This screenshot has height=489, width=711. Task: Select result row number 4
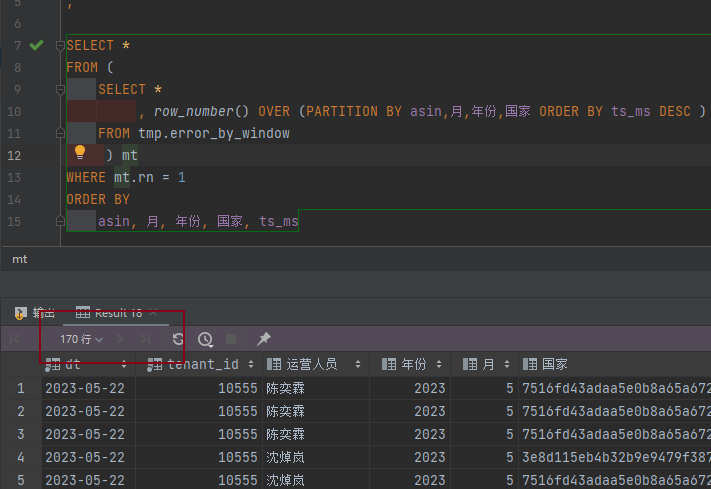(x=21, y=457)
